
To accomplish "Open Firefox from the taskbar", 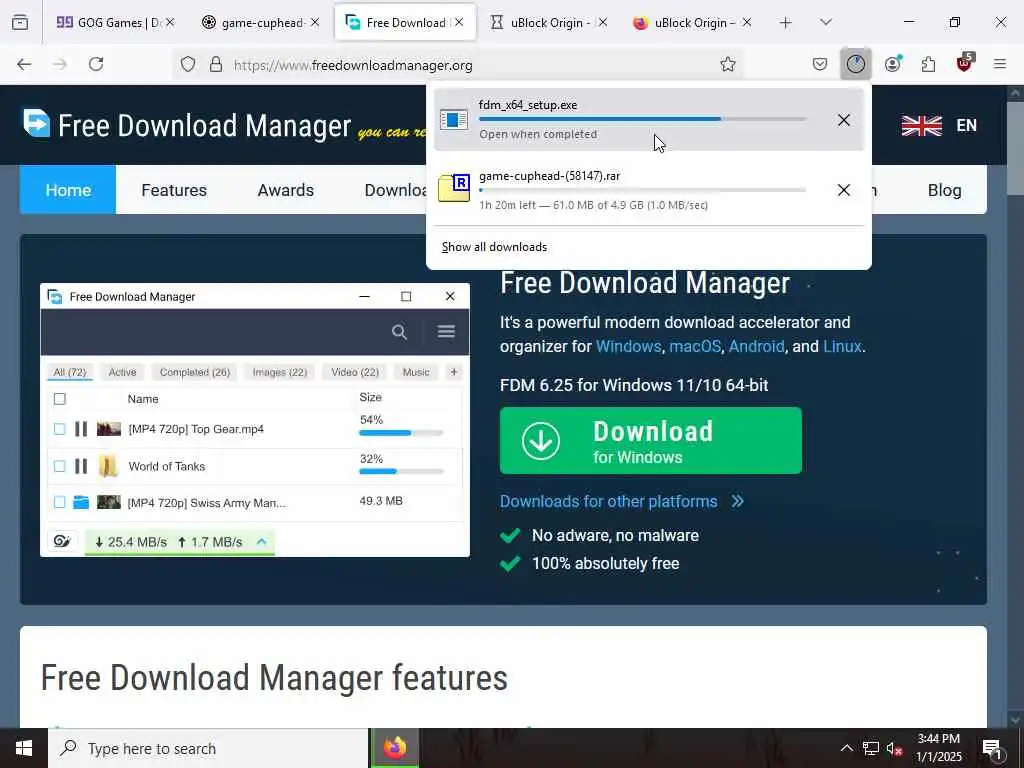I will 394,748.
